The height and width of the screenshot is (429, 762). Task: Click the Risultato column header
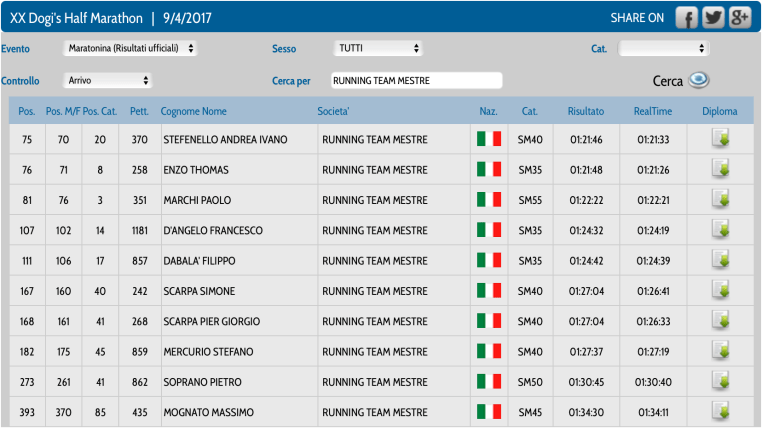pyautogui.click(x=585, y=111)
